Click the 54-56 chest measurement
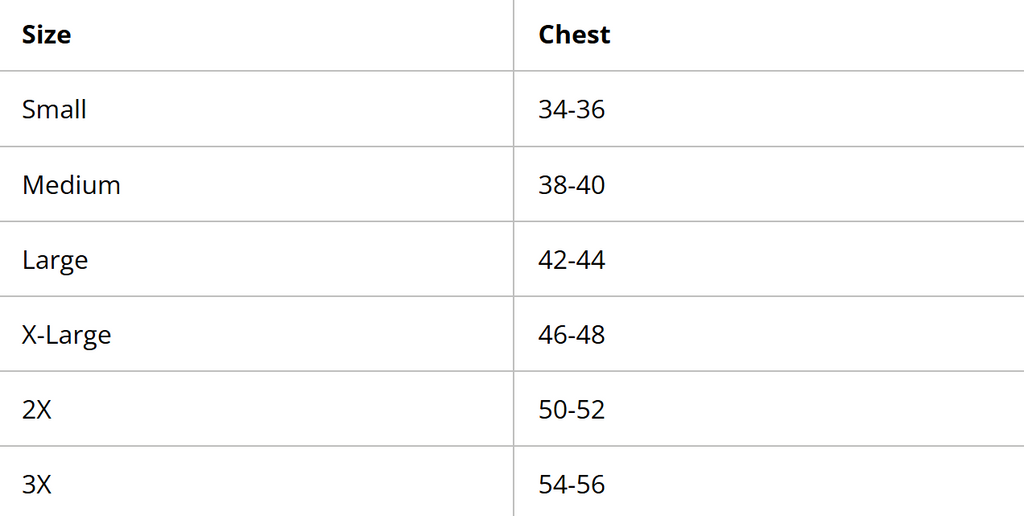The height and width of the screenshot is (516, 1024). pos(571,485)
